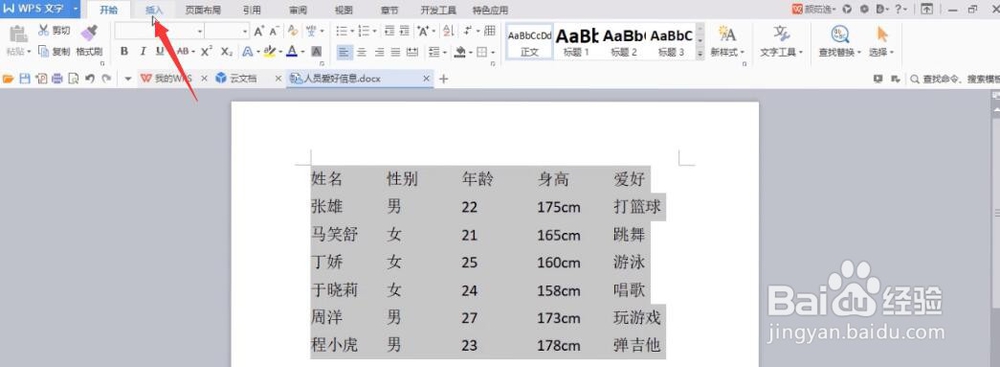Click the plus to add new document tab
Image resolution: width=1000 pixels, height=367 pixels.
click(444, 79)
